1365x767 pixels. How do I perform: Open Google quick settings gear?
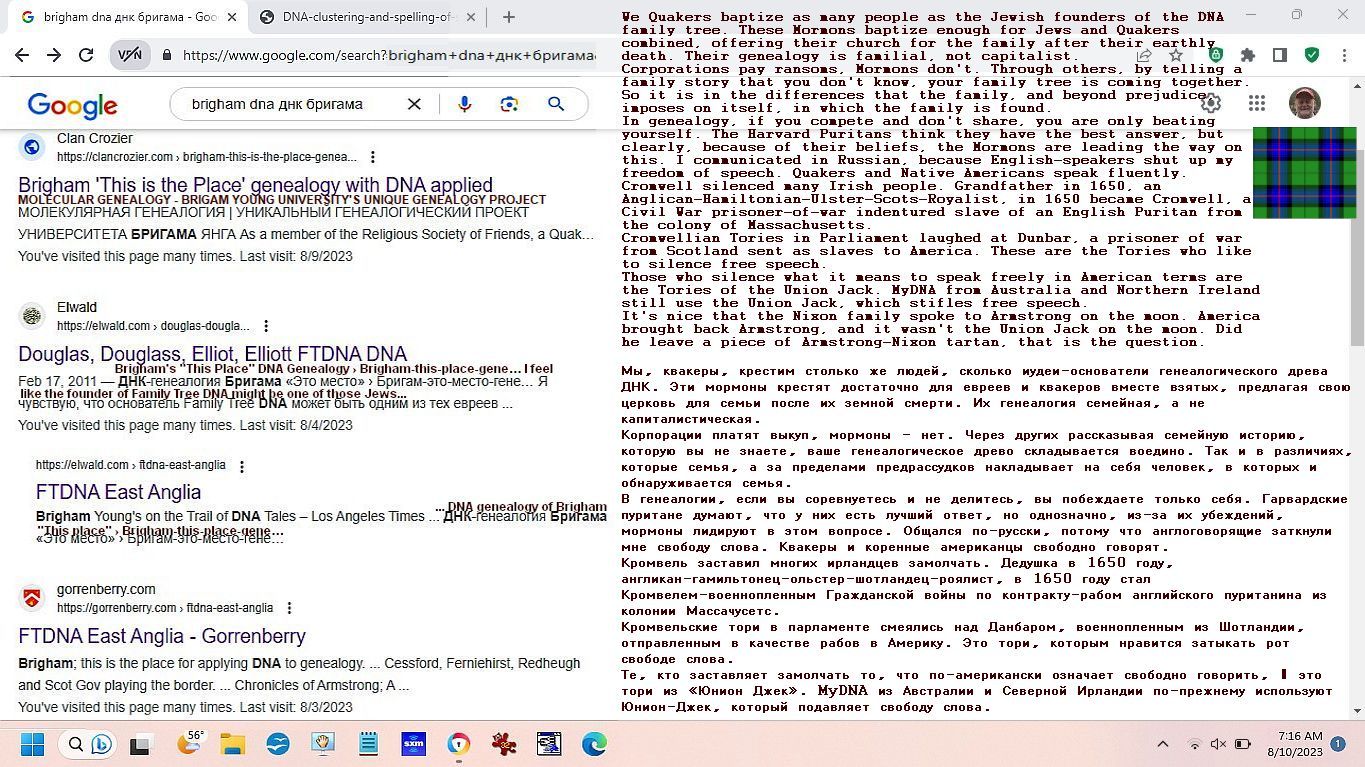(1211, 103)
